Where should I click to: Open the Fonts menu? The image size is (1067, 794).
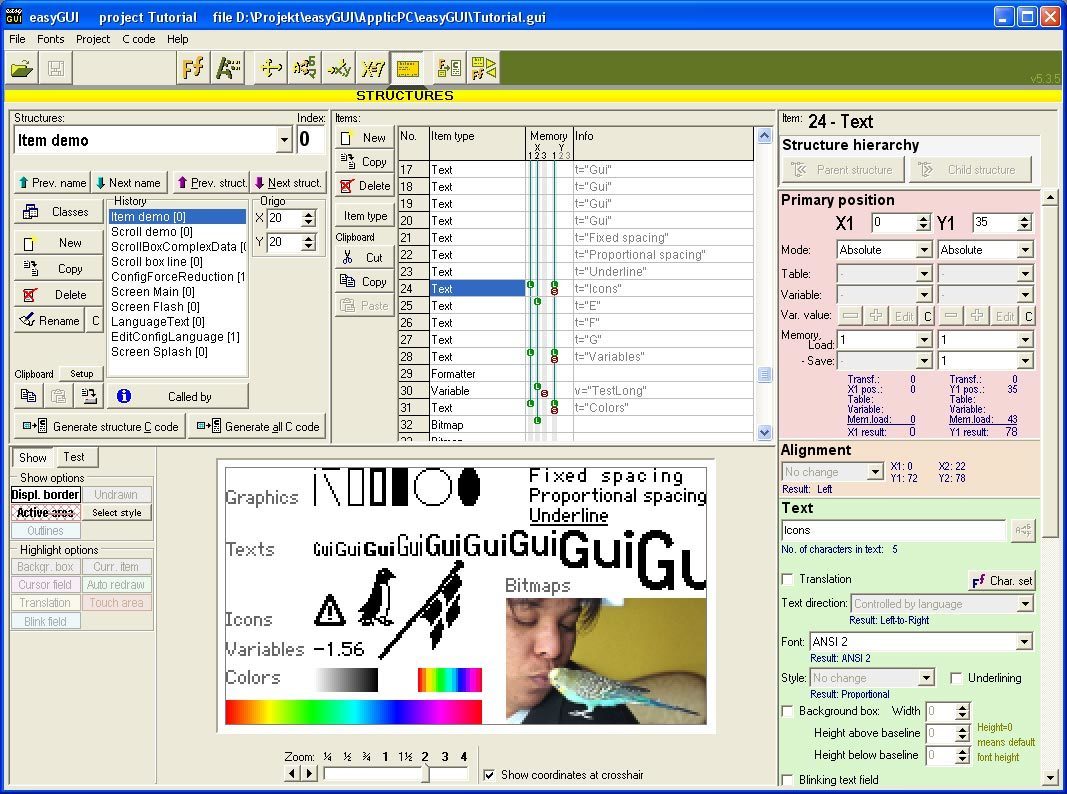pyautogui.click(x=50, y=39)
